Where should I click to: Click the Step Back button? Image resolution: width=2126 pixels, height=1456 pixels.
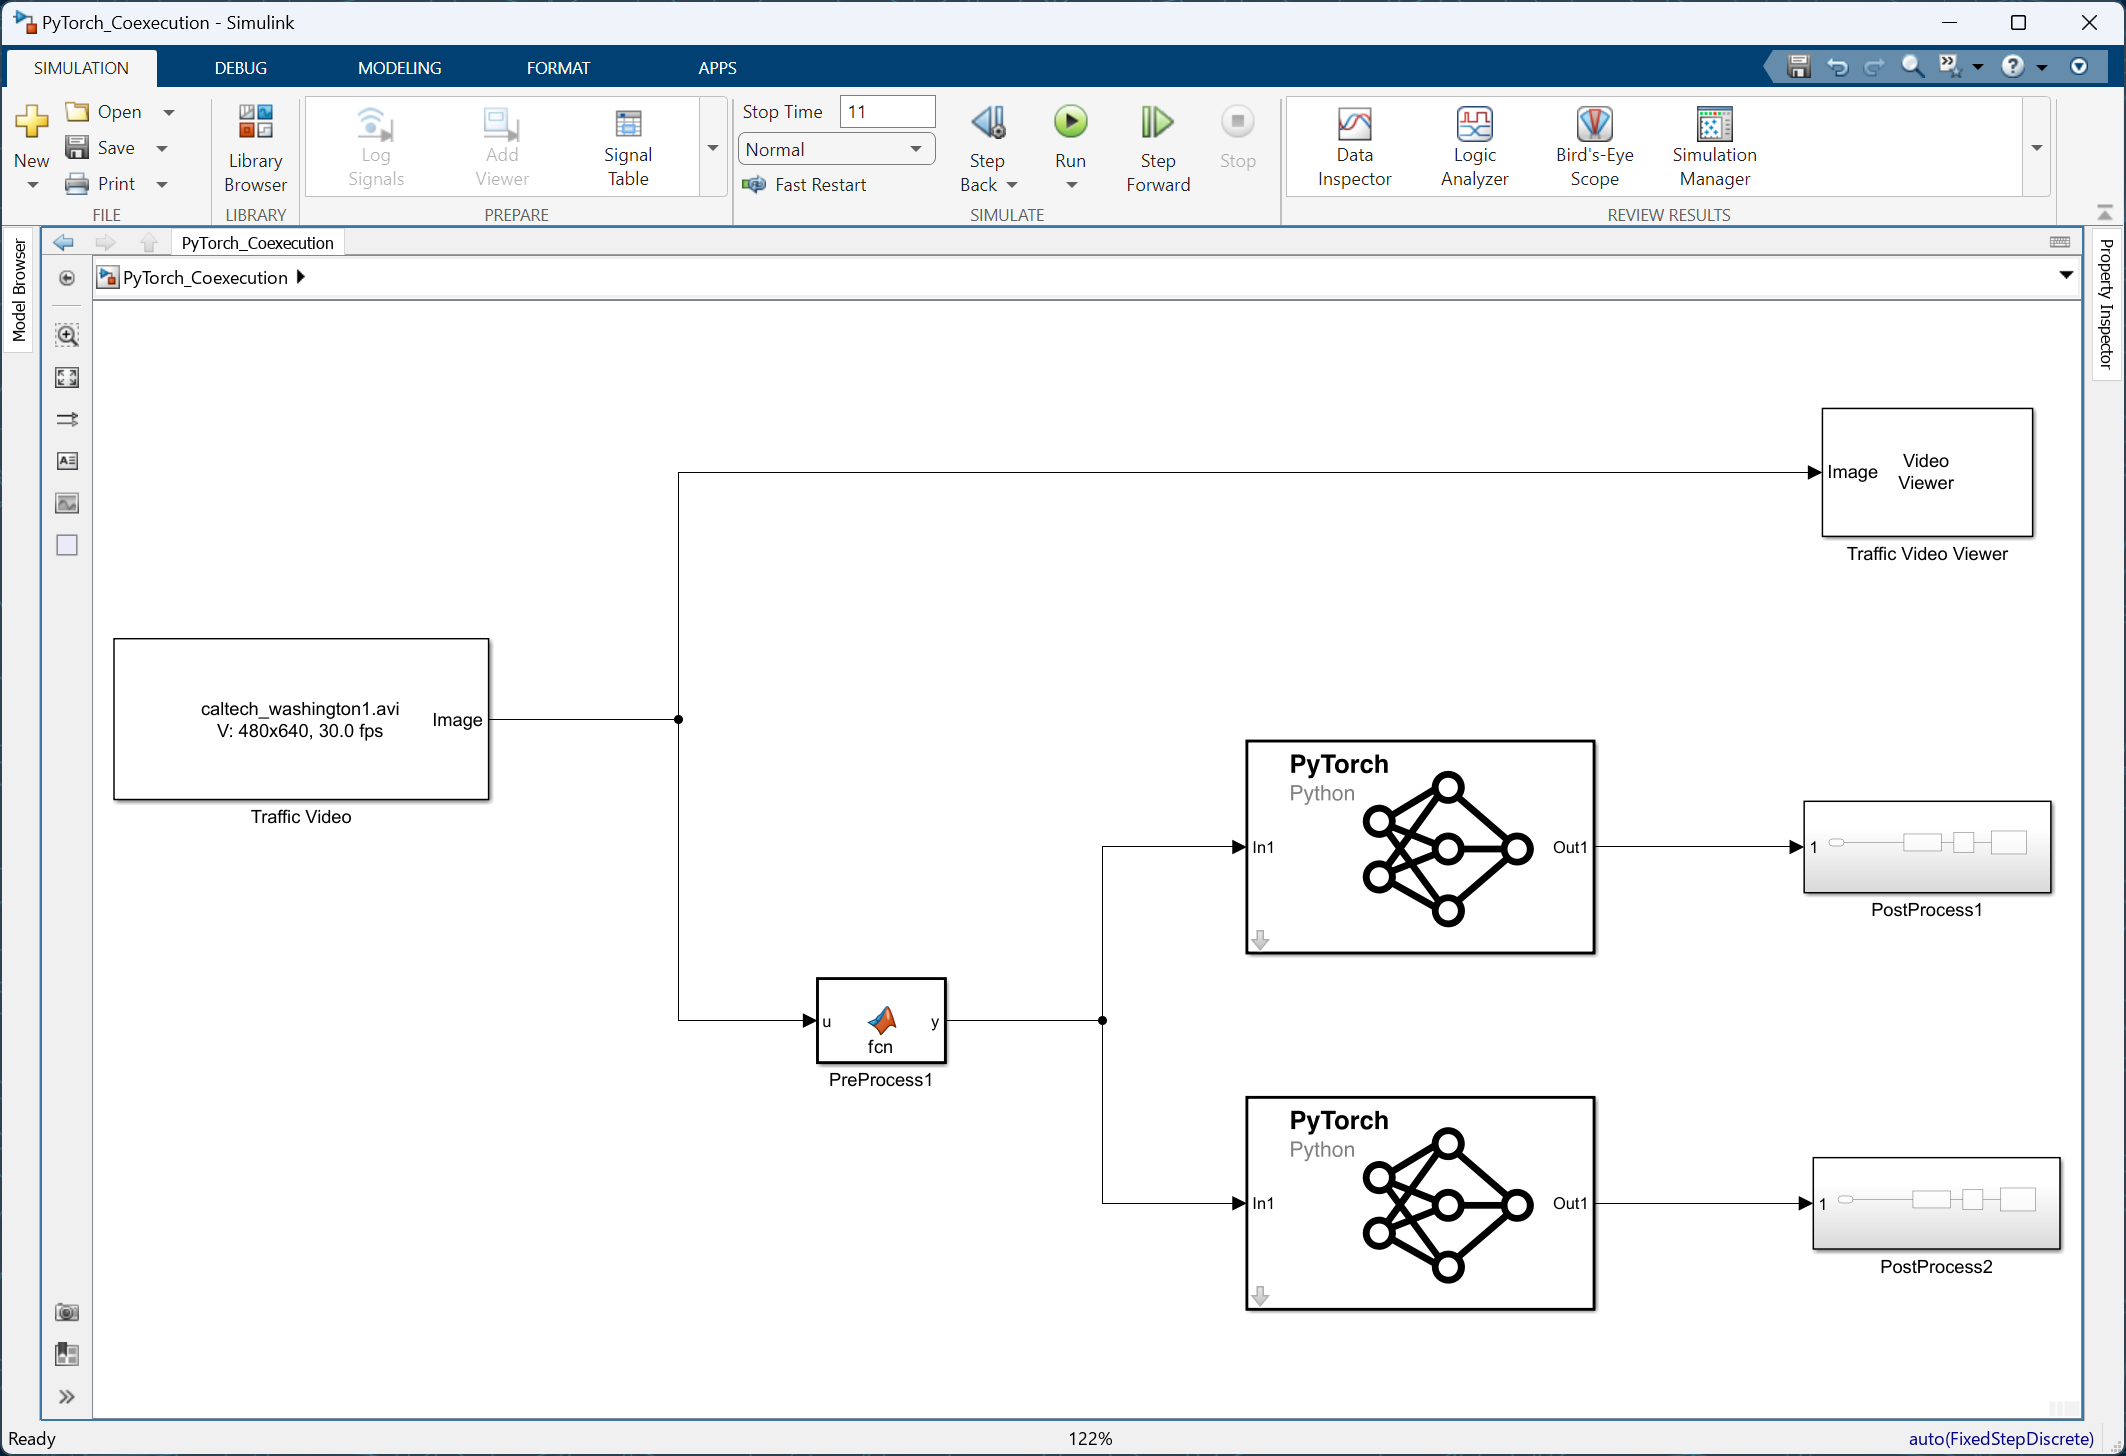pyautogui.click(x=988, y=123)
